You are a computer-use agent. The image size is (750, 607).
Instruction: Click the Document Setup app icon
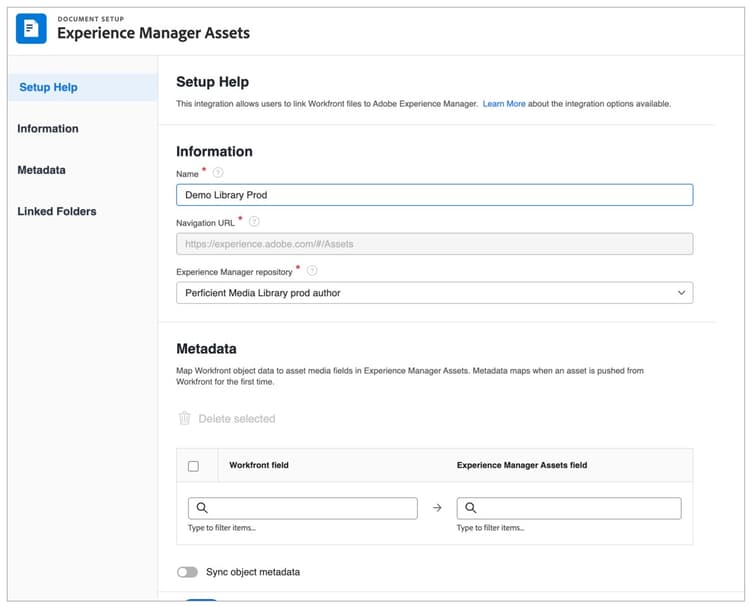(x=31, y=28)
